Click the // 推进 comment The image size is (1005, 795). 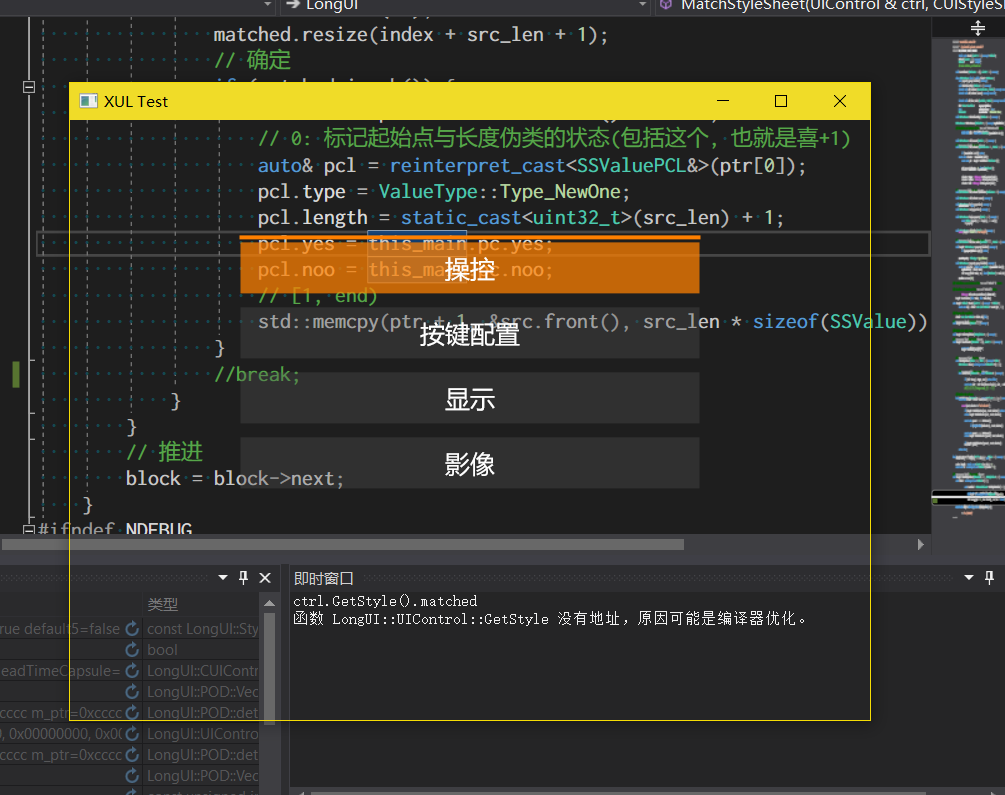click(165, 451)
